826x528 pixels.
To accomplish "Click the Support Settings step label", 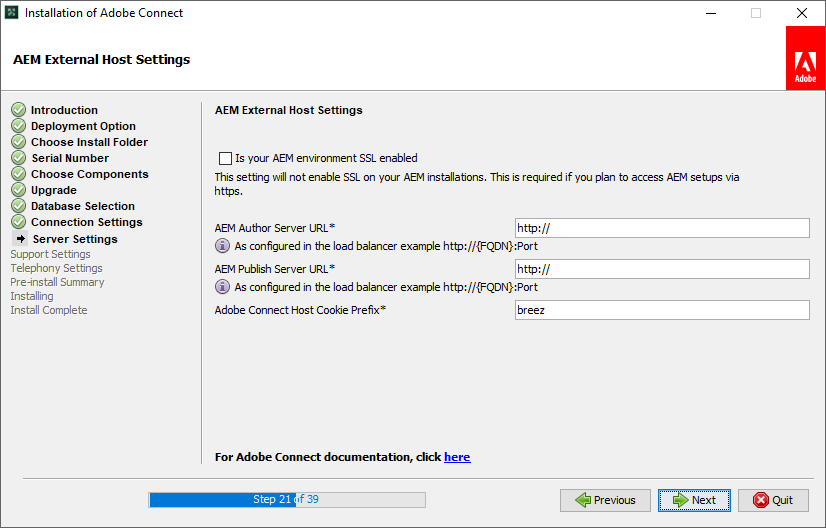I will [51, 254].
